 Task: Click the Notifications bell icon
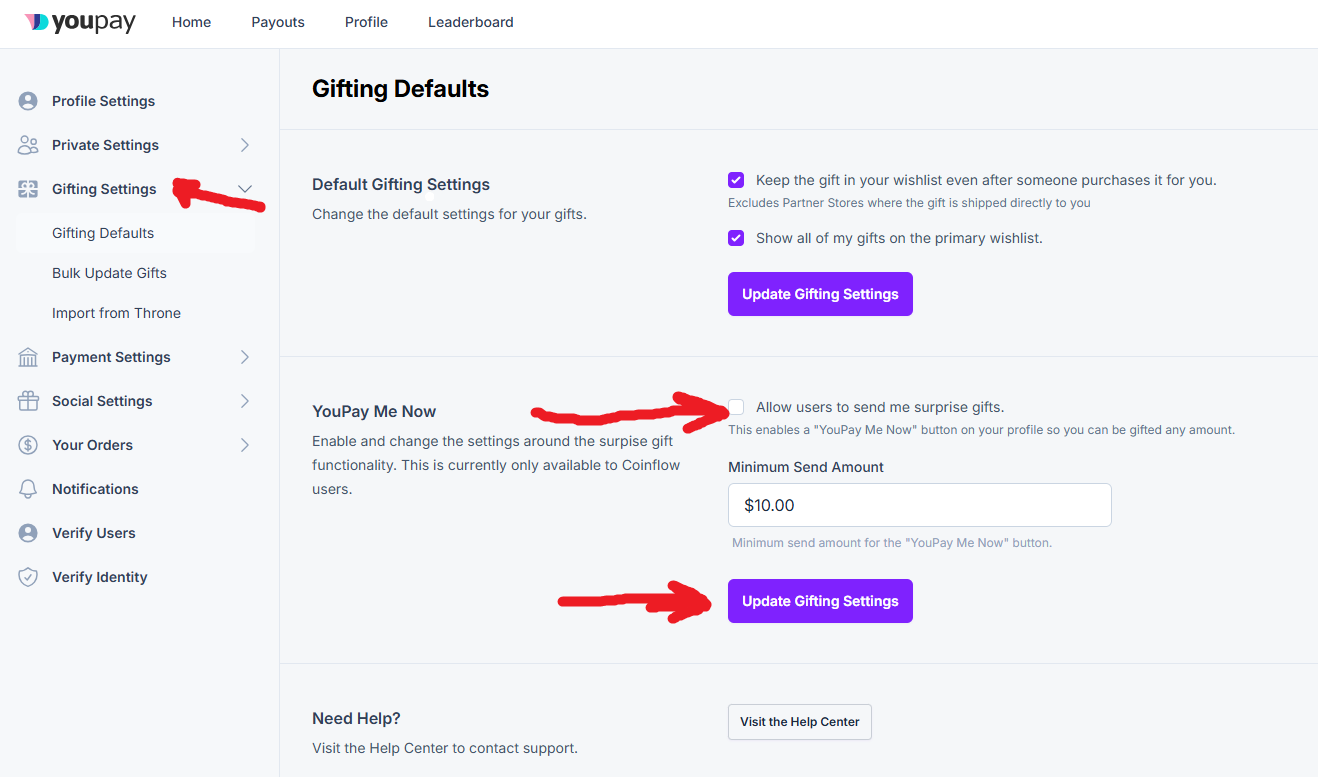pyautogui.click(x=28, y=489)
